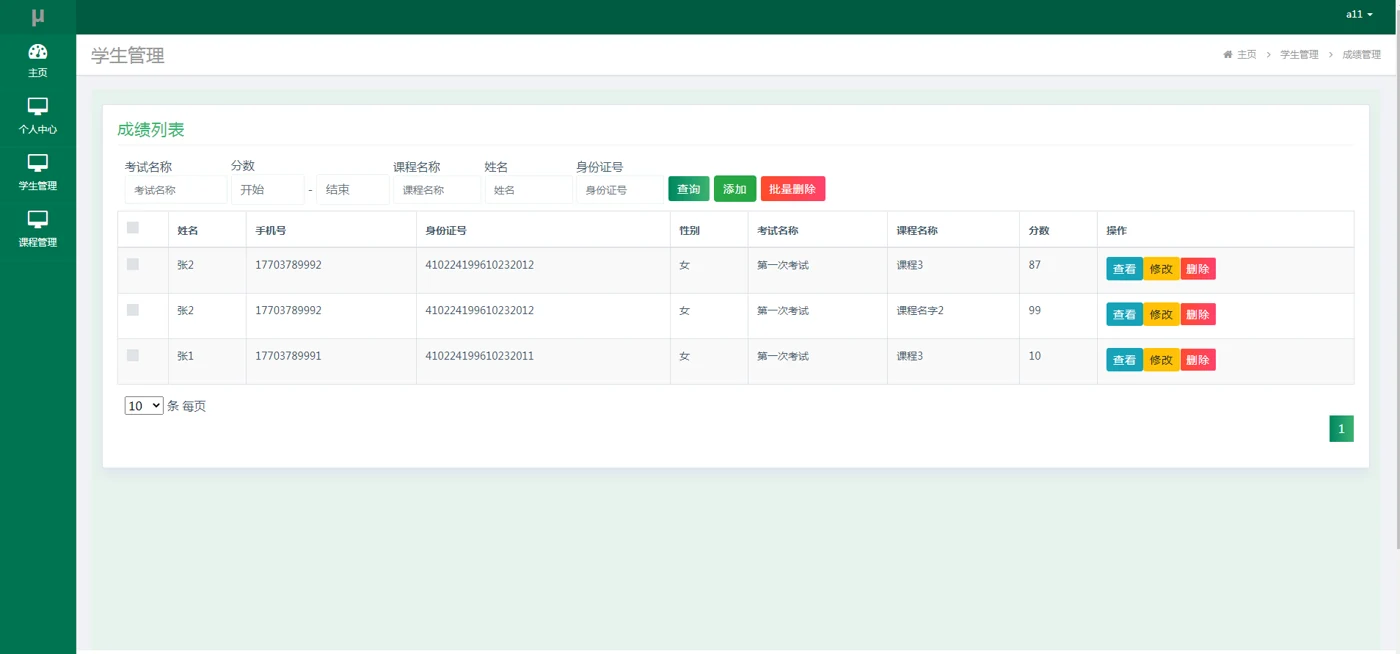The height and width of the screenshot is (654, 1400).
Task: Open 个人中心 monitor icon in sidebar
Action: point(38,106)
